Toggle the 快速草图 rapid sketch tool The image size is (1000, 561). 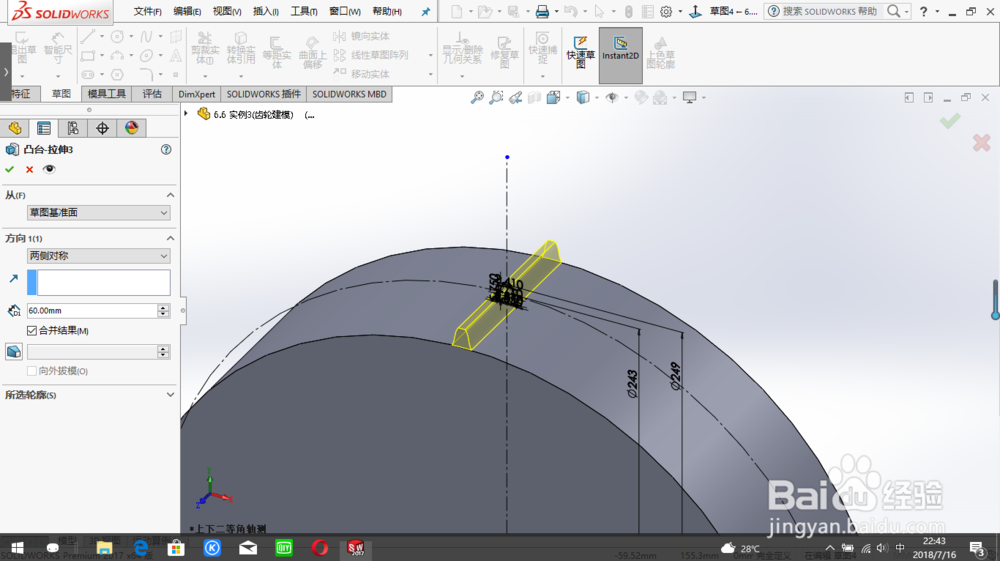(580, 52)
